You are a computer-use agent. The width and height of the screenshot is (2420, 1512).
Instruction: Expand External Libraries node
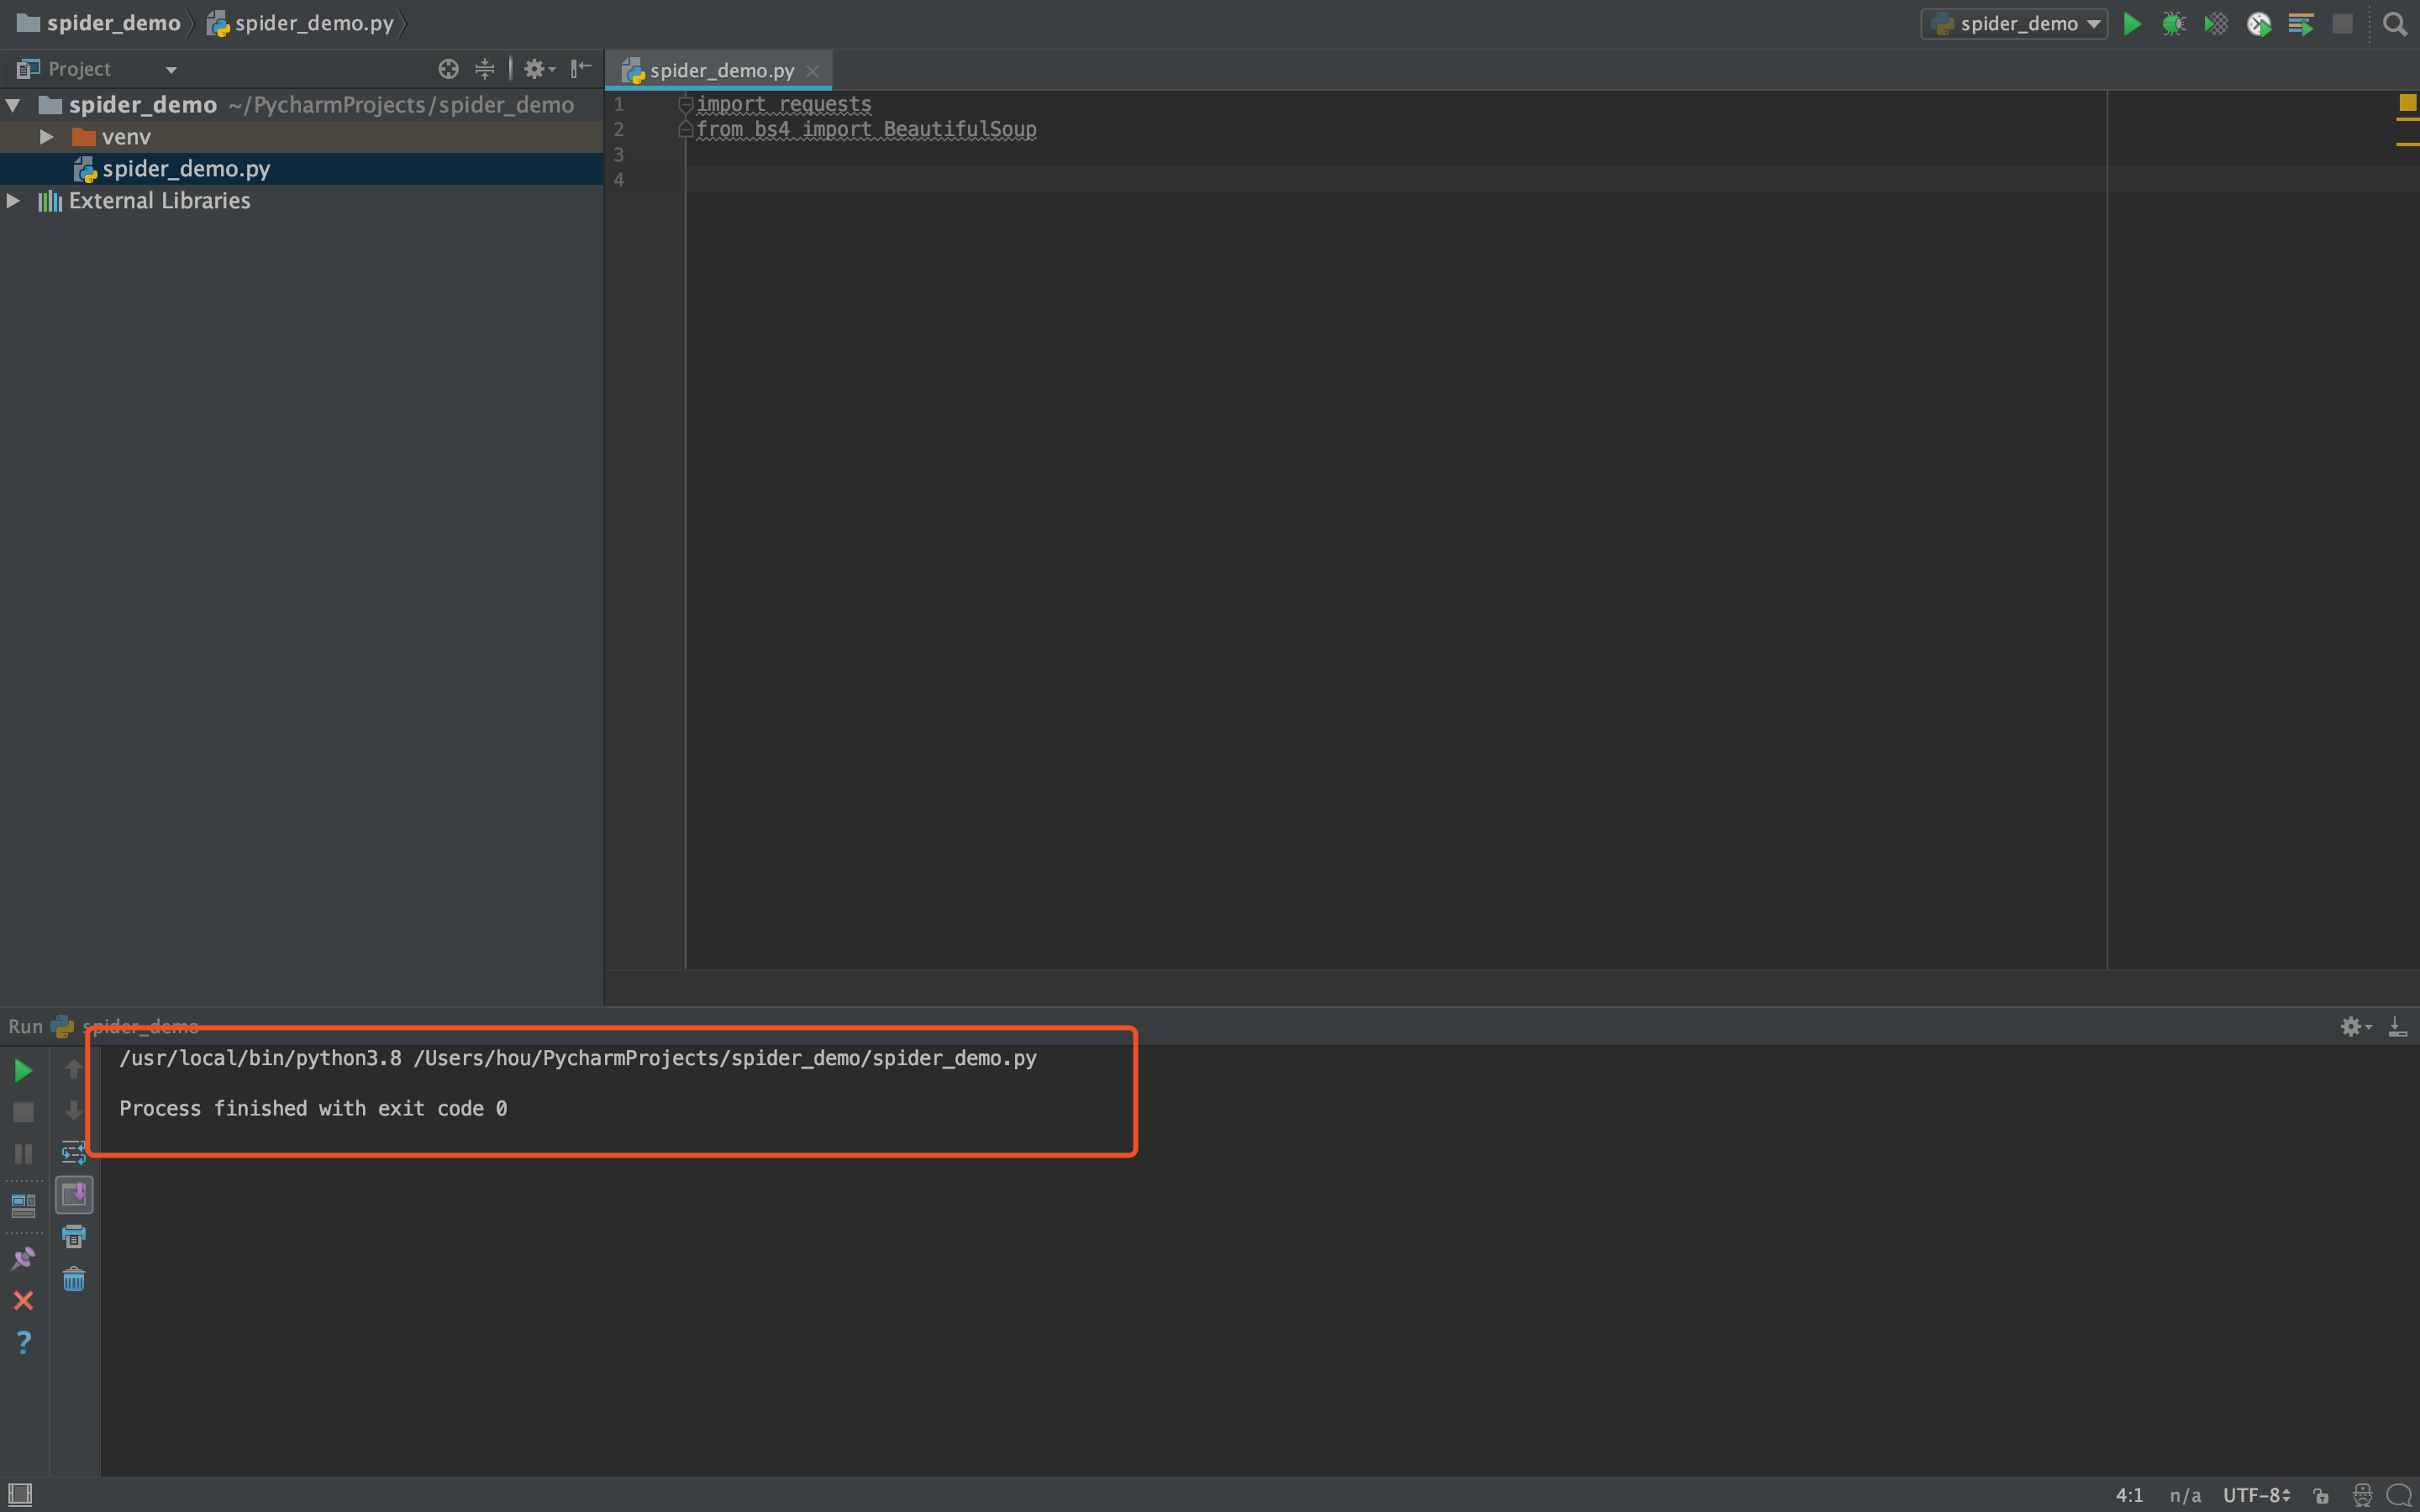point(13,200)
